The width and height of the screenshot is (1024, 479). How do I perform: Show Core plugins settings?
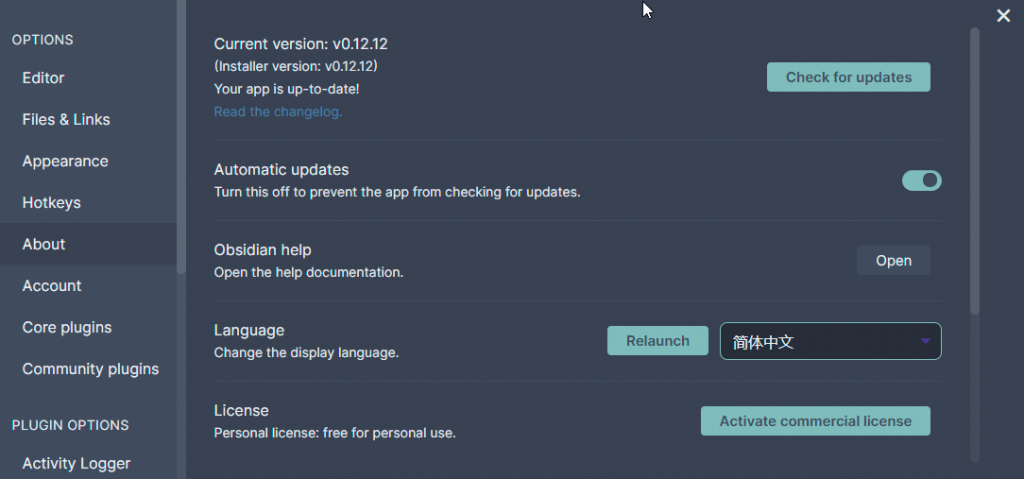pos(67,328)
